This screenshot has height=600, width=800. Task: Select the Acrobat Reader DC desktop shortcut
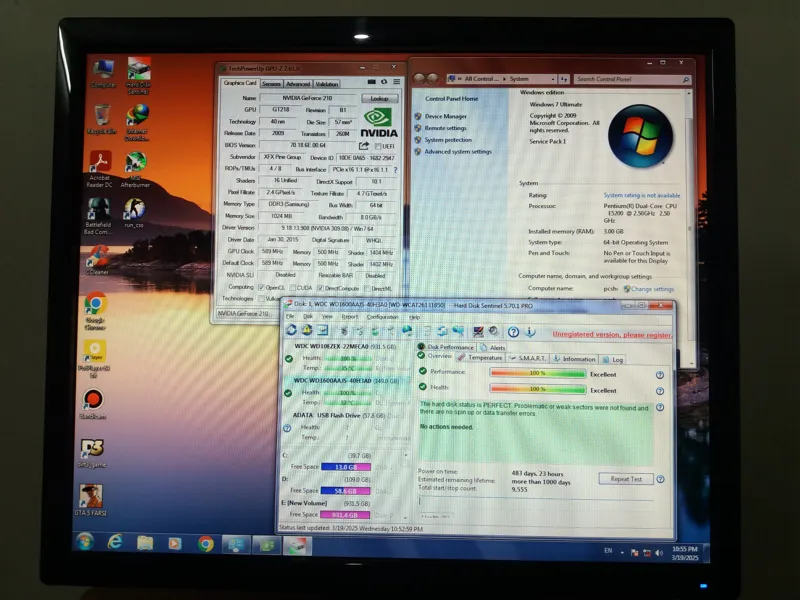99,169
